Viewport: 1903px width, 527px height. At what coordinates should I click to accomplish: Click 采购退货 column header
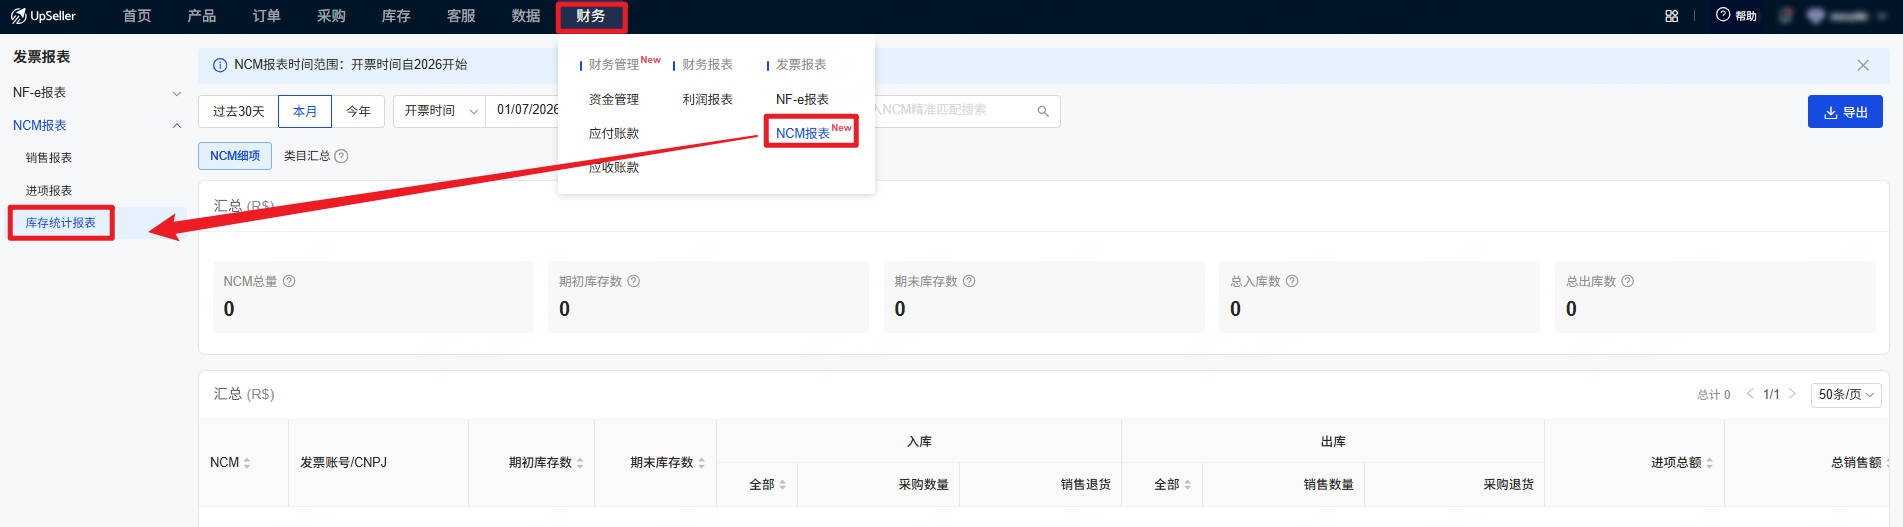[1508, 485]
